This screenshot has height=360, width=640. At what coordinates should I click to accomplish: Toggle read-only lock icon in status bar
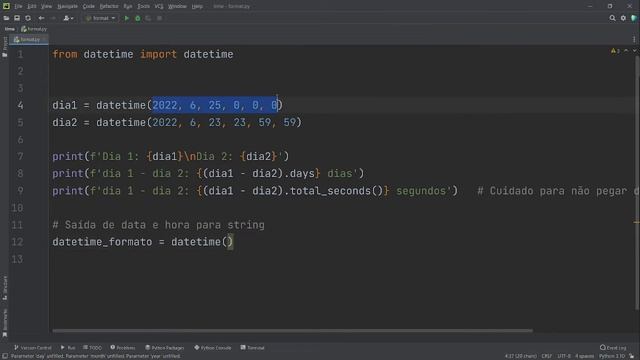tap(632, 356)
